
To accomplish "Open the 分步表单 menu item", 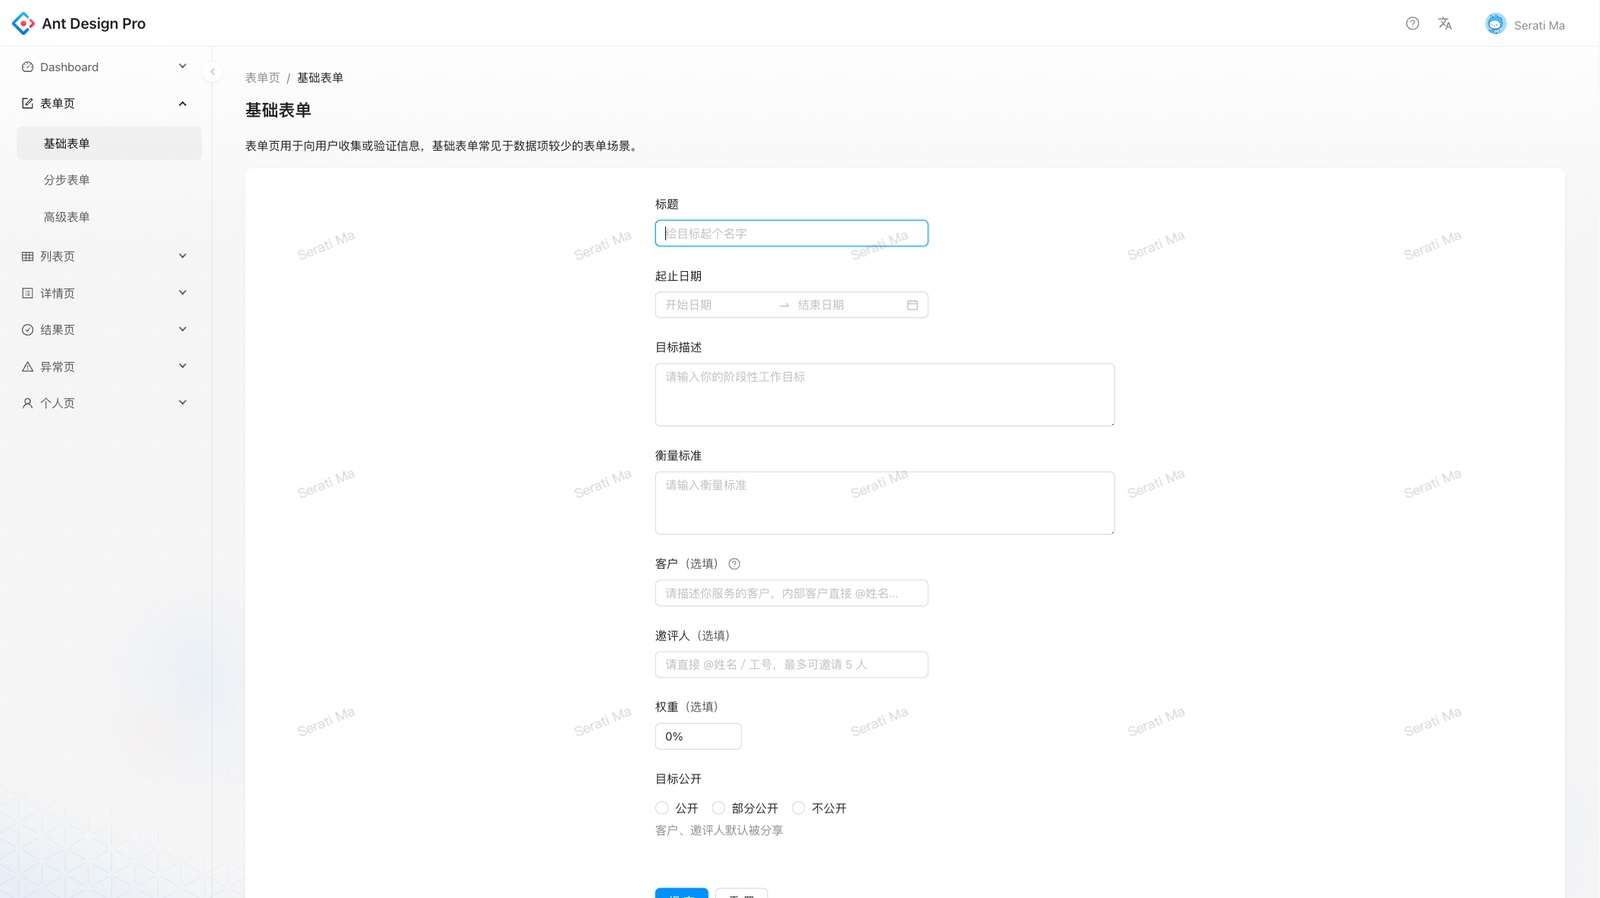I will click(109, 180).
